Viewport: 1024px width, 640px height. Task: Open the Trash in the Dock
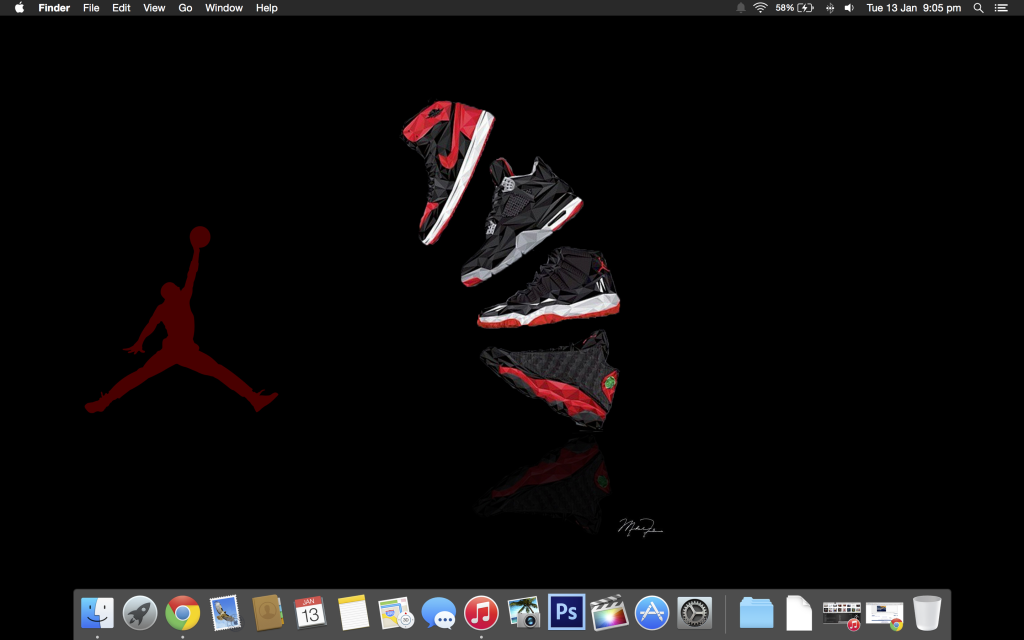(927, 613)
